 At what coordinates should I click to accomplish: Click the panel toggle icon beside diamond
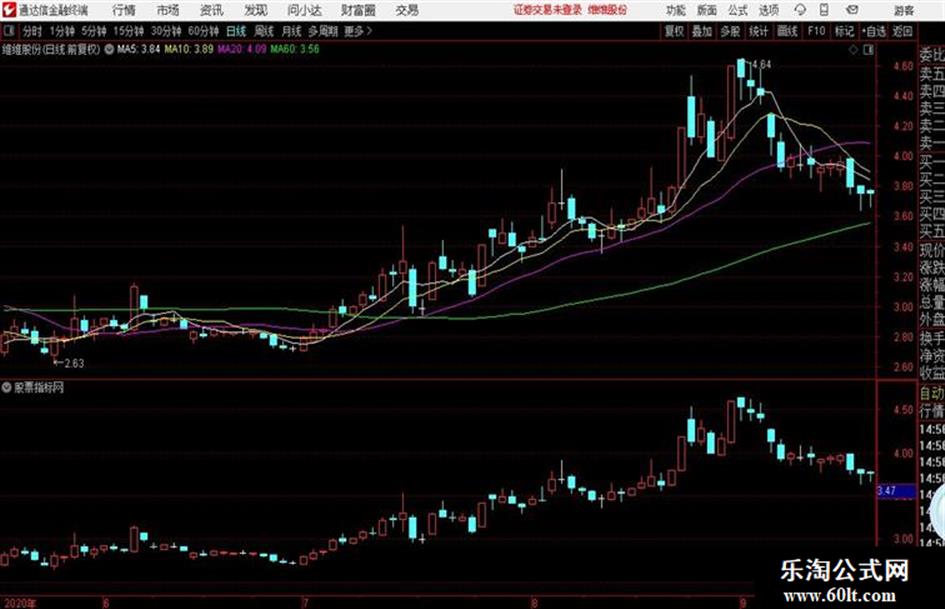868,50
